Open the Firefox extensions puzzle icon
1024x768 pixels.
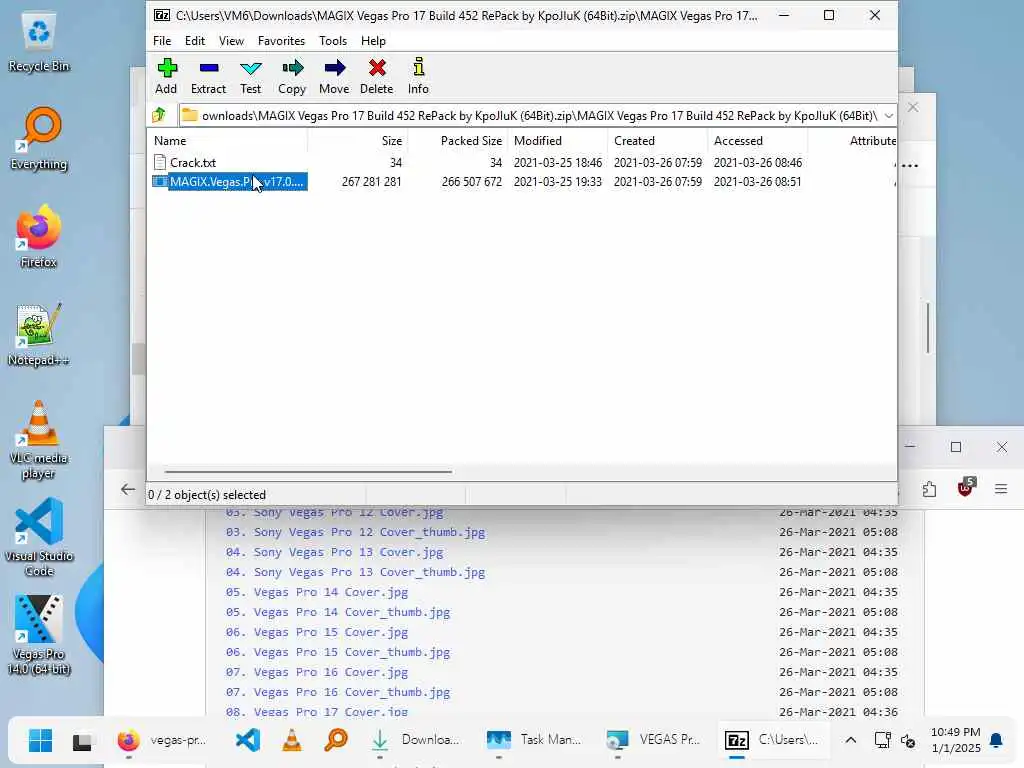point(929,488)
